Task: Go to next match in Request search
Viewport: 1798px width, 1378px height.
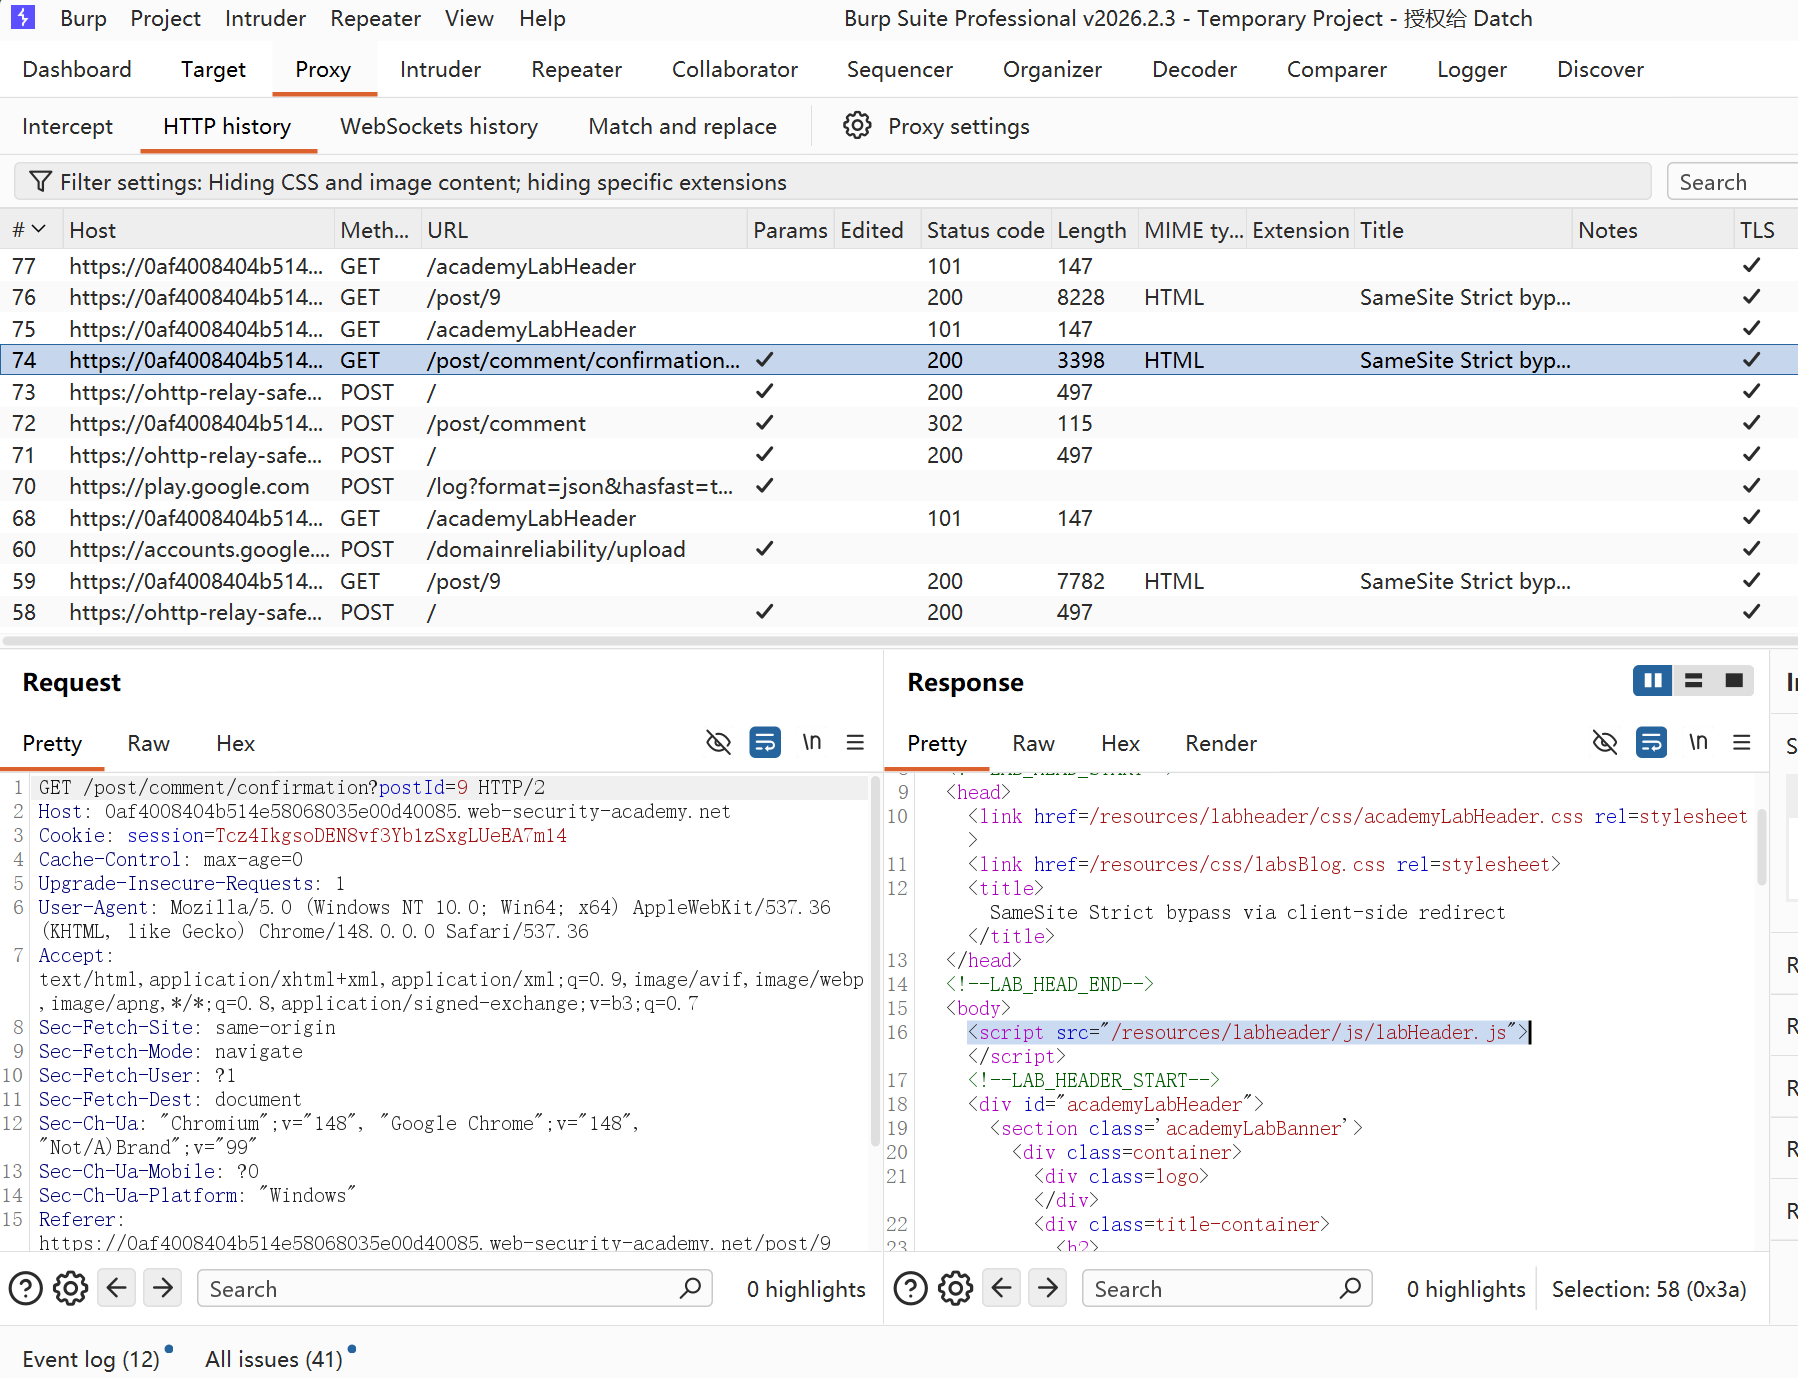Action: click(x=163, y=1287)
